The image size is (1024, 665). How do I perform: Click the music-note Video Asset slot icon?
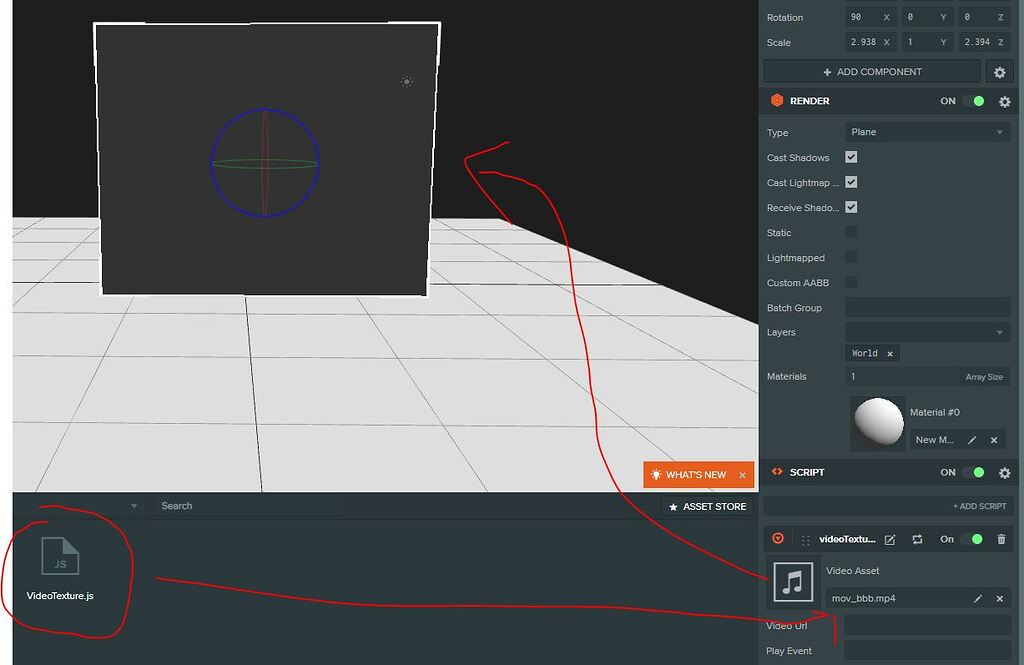click(x=793, y=583)
